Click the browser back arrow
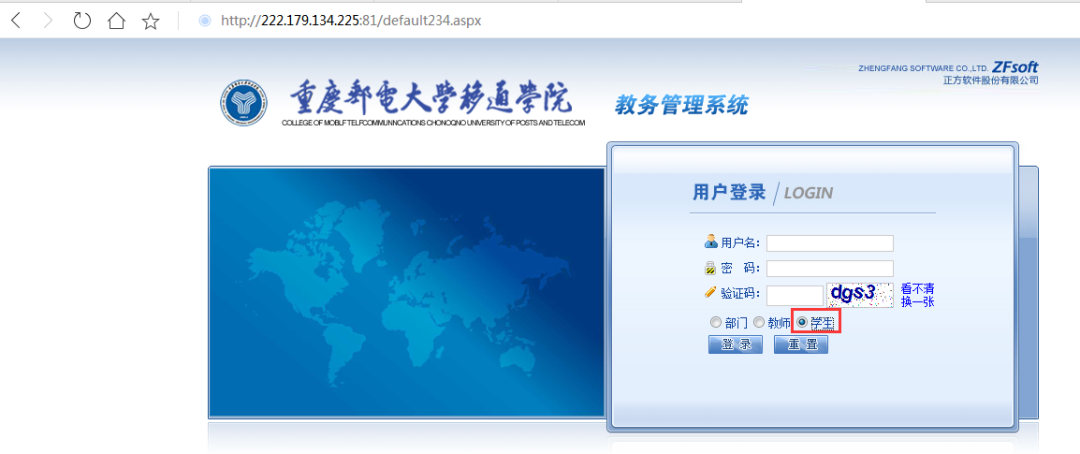 click(16, 21)
